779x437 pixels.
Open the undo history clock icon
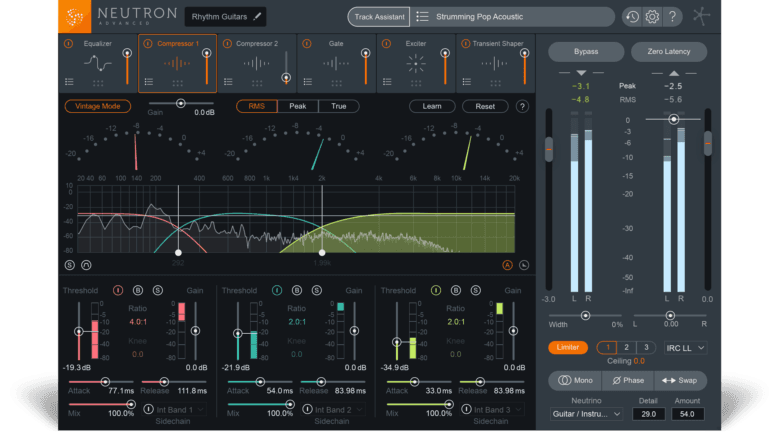pos(632,17)
